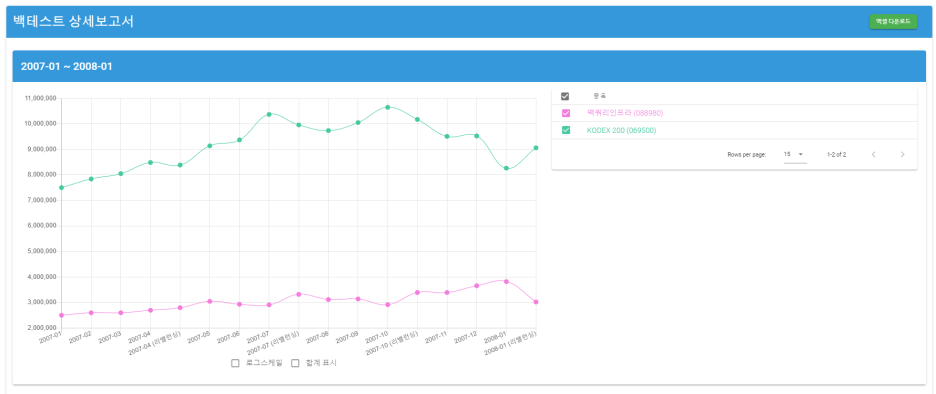The height and width of the screenshot is (394, 936).
Task: Uncheck the KODEX 200 (069500) checkbox
Action: tap(565, 130)
